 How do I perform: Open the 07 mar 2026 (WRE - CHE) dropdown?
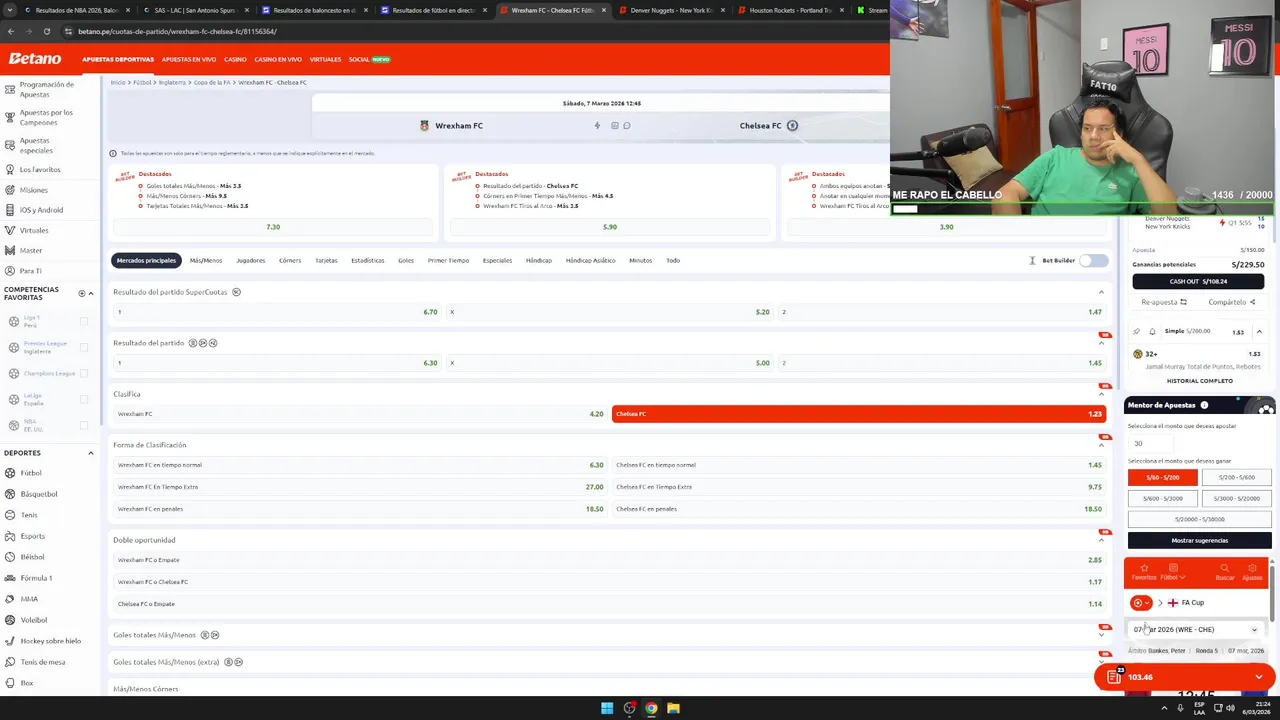(1196, 630)
